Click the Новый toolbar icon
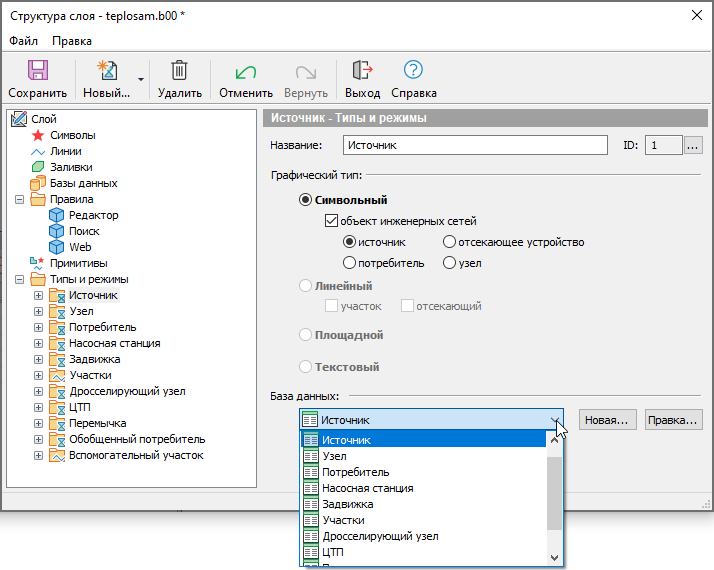 click(106, 71)
